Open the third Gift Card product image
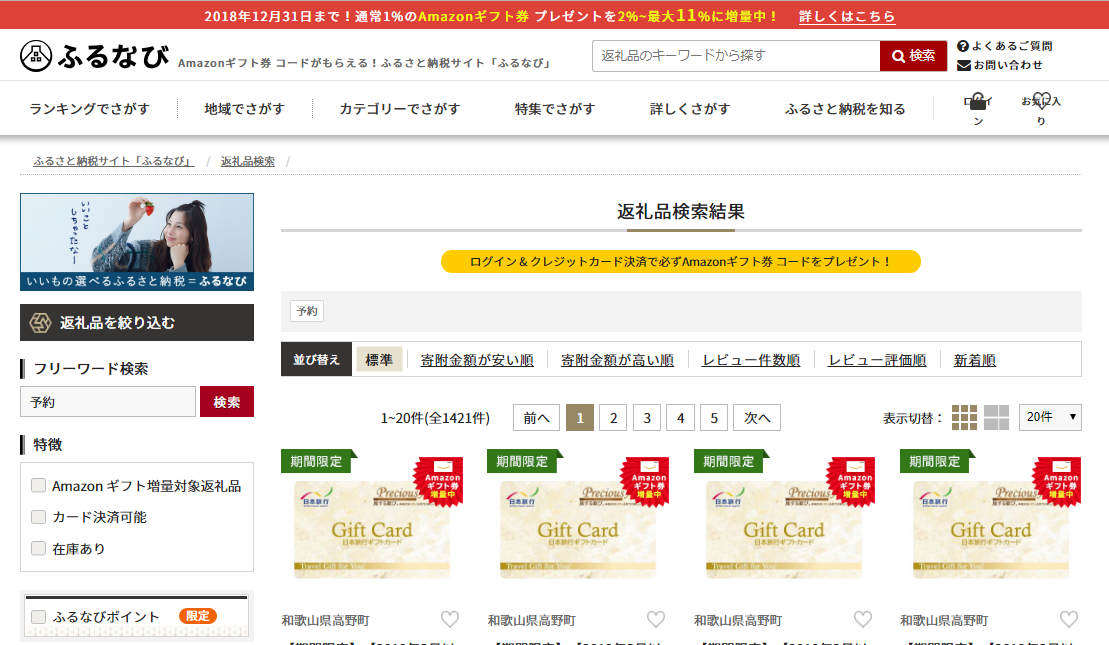 tap(784, 530)
